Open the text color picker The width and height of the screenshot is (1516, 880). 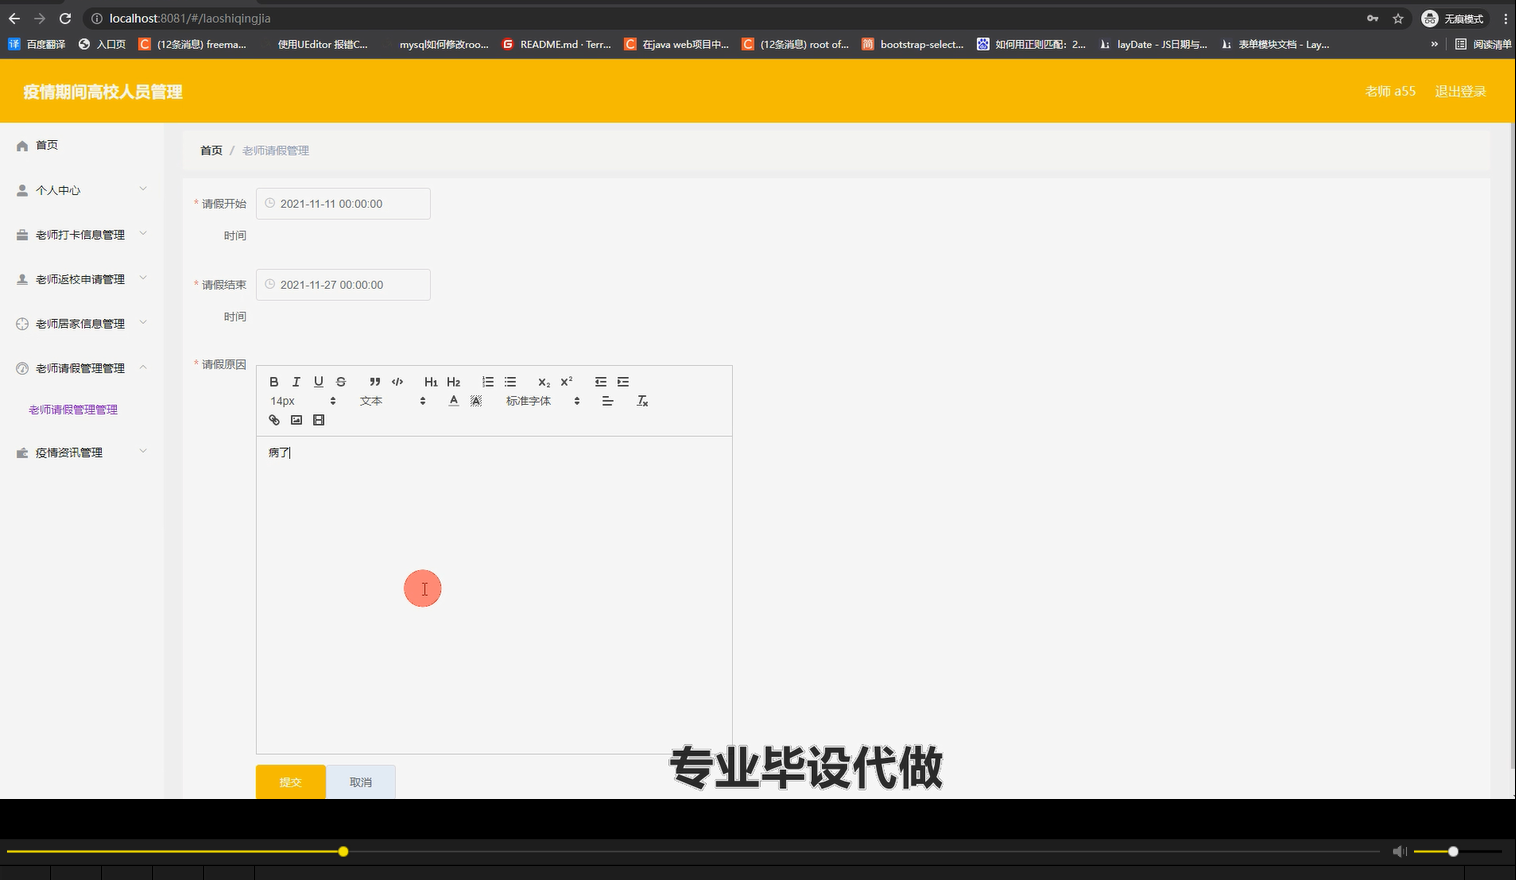pyautogui.click(x=453, y=401)
